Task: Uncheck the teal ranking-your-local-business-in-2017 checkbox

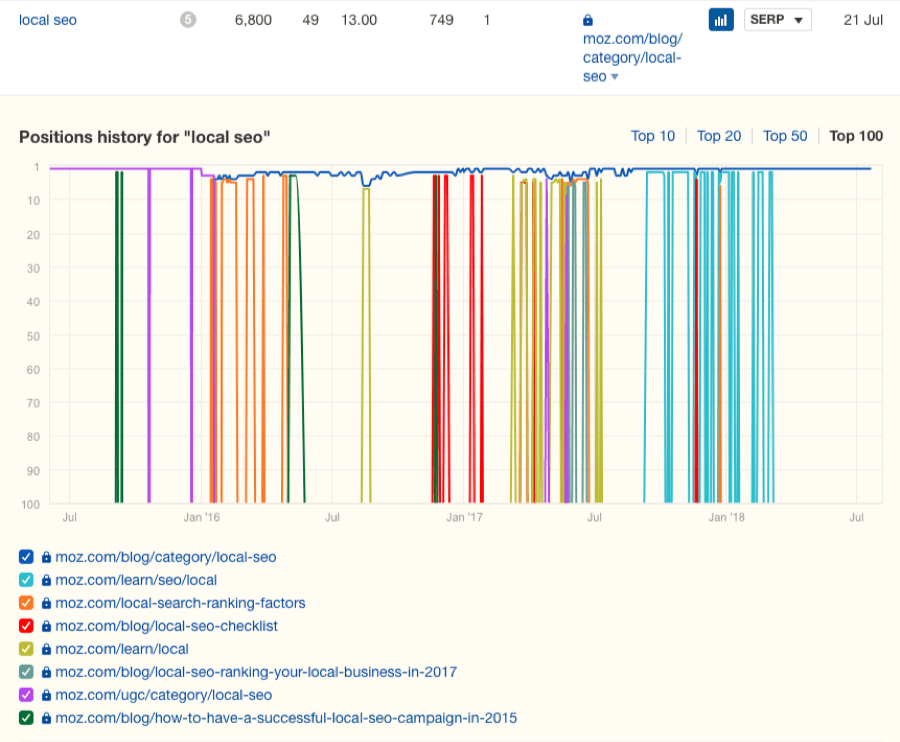Action: pyautogui.click(x=26, y=671)
